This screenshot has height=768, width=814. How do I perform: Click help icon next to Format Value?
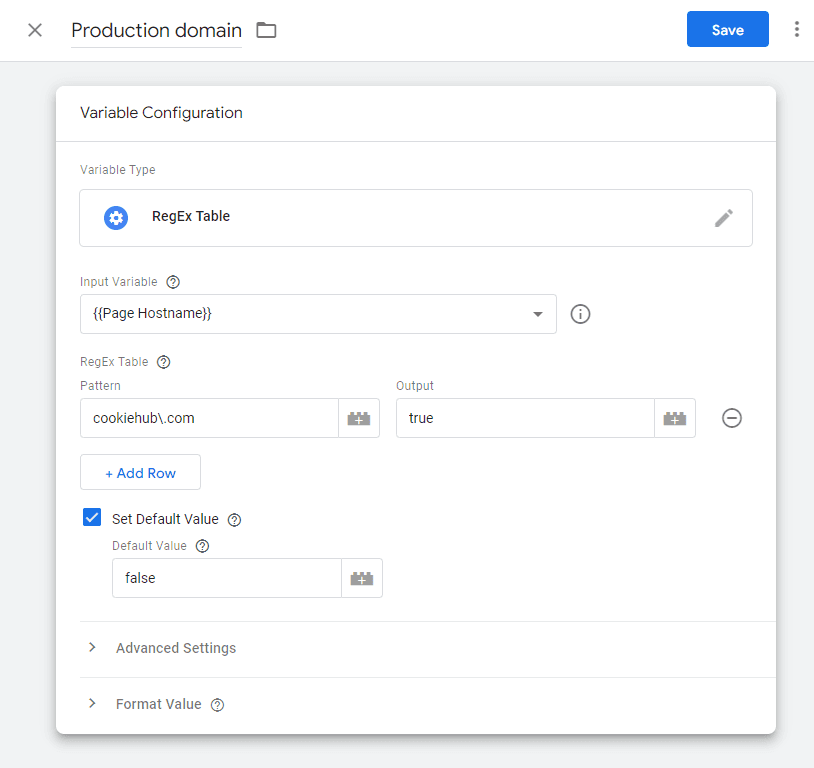coord(218,705)
